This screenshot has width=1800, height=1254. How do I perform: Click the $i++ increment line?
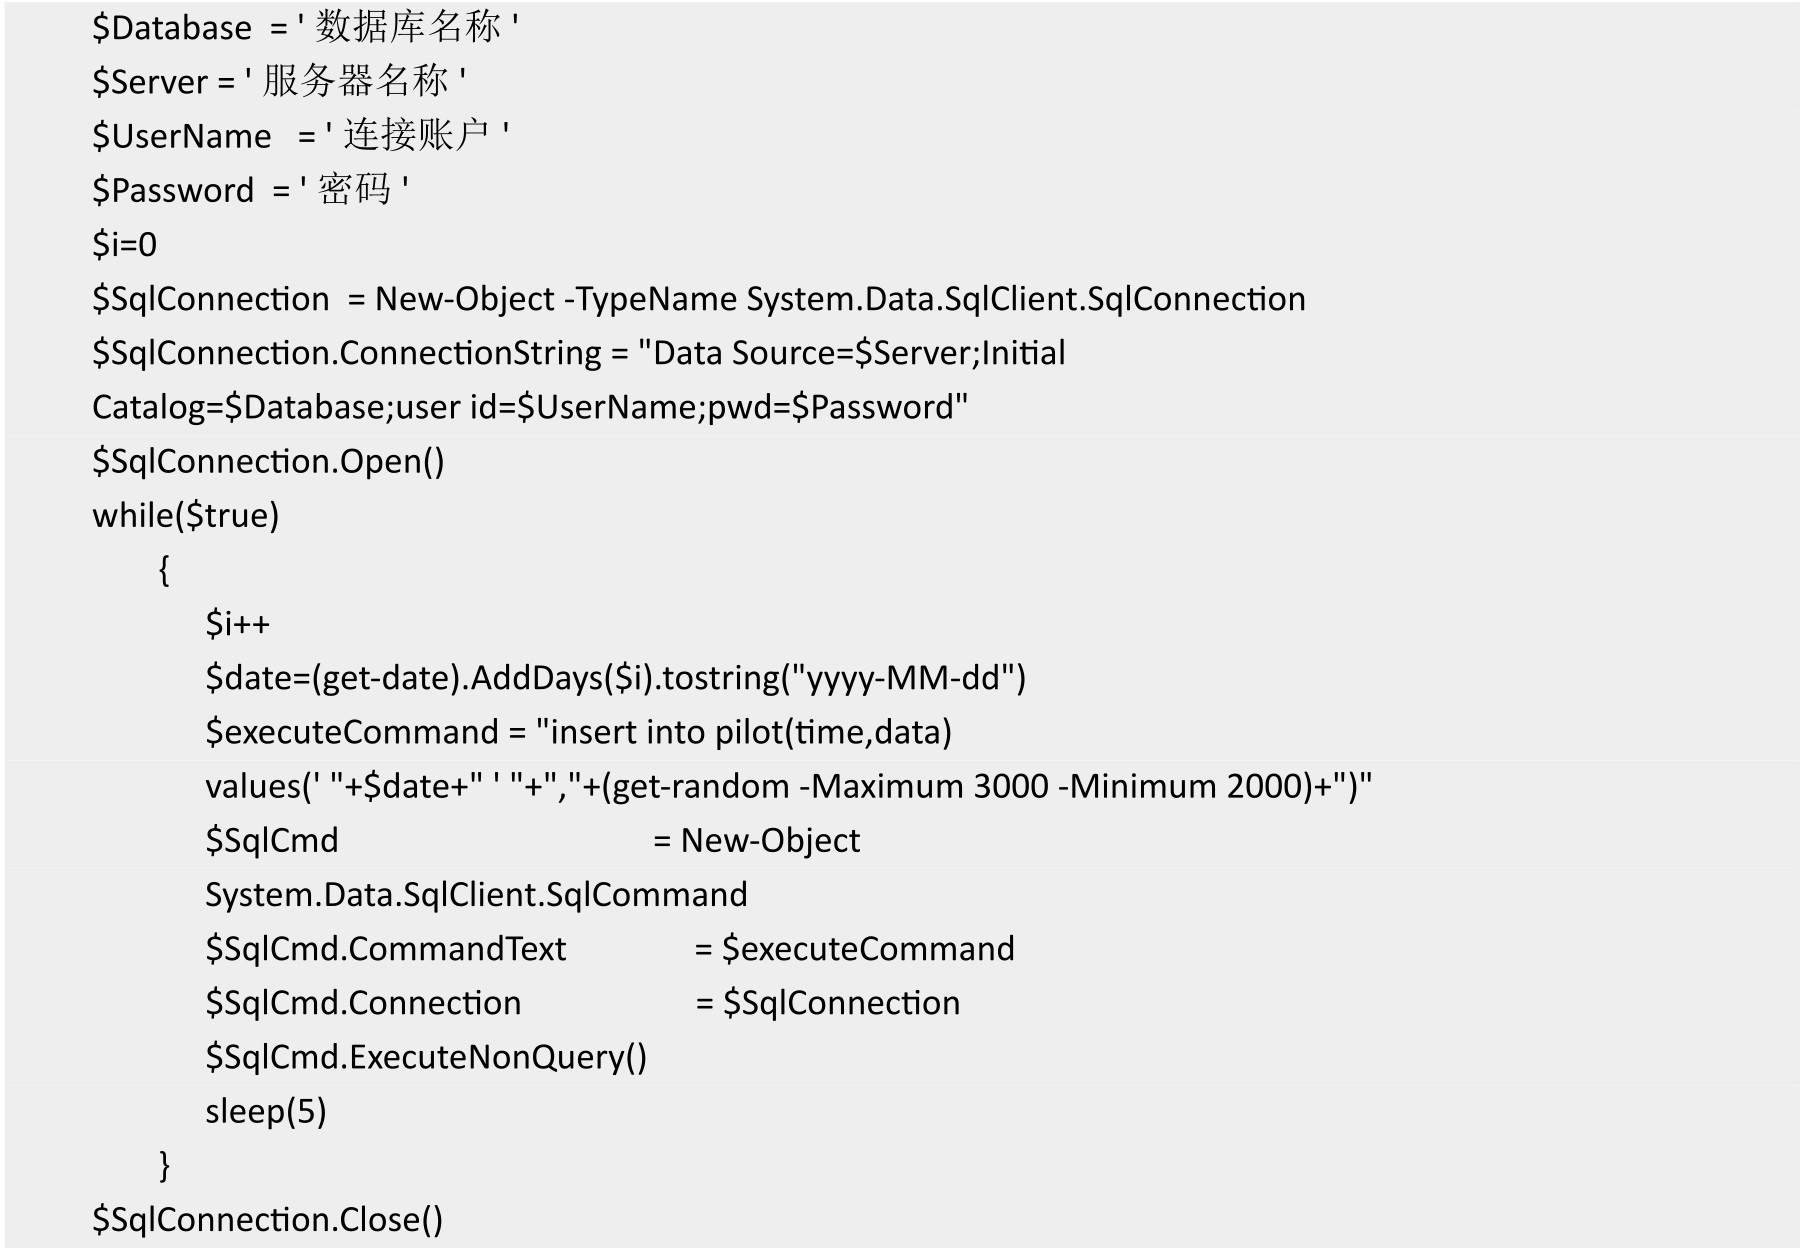tap(238, 624)
